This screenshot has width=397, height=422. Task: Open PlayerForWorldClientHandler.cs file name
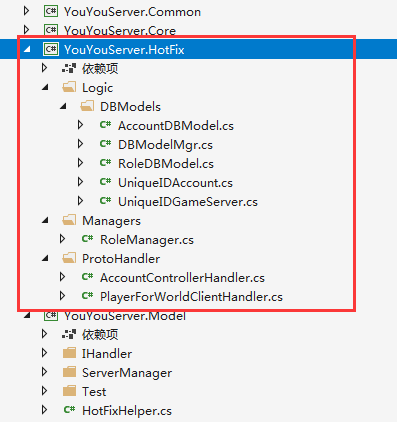coord(191,297)
